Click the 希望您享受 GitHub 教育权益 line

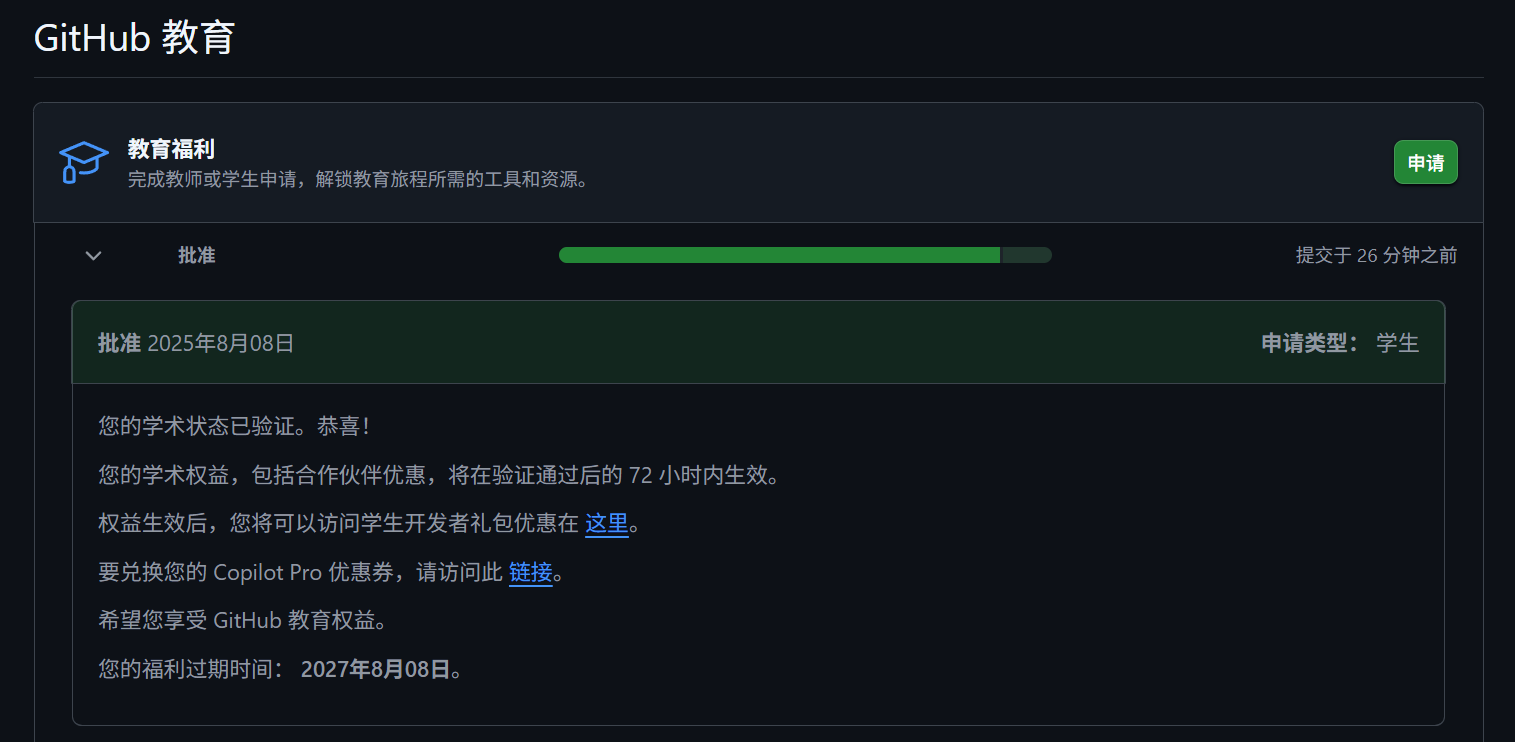click(x=243, y=620)
